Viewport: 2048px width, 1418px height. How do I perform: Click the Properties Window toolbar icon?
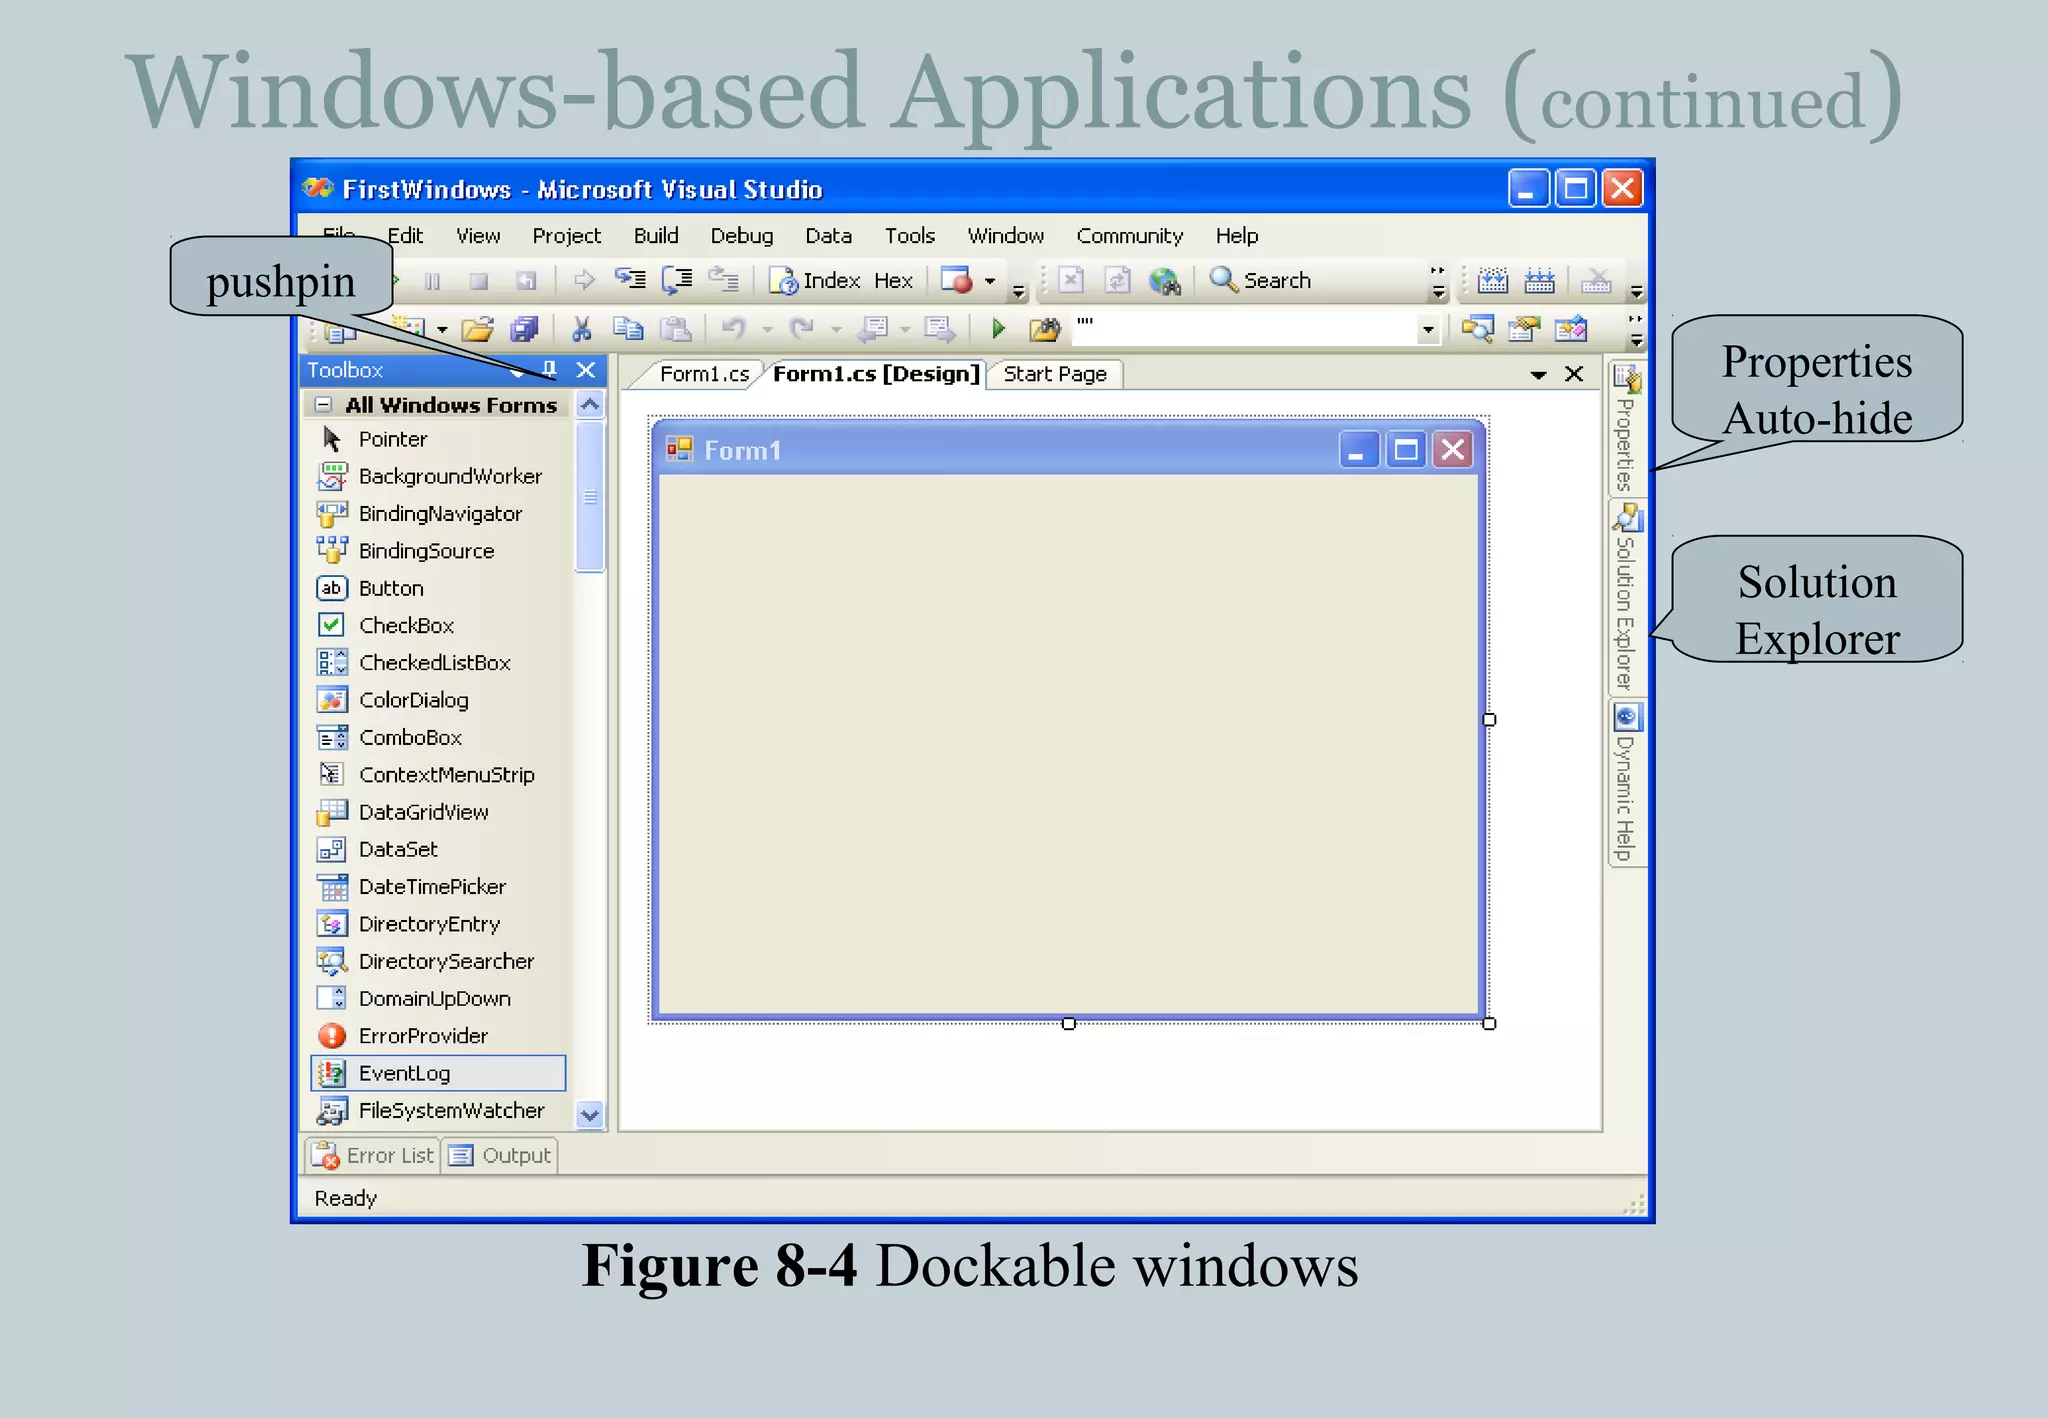click(x=1524, y=328)
